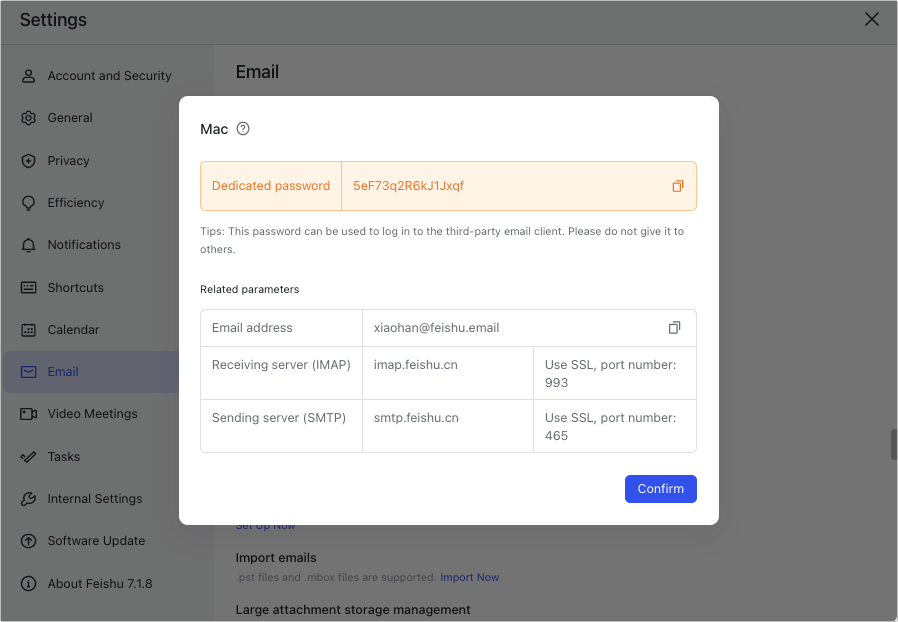Open help tooltip next to Mac heading
The width and height of the screenshot is (898, 622).
point(245,128)
